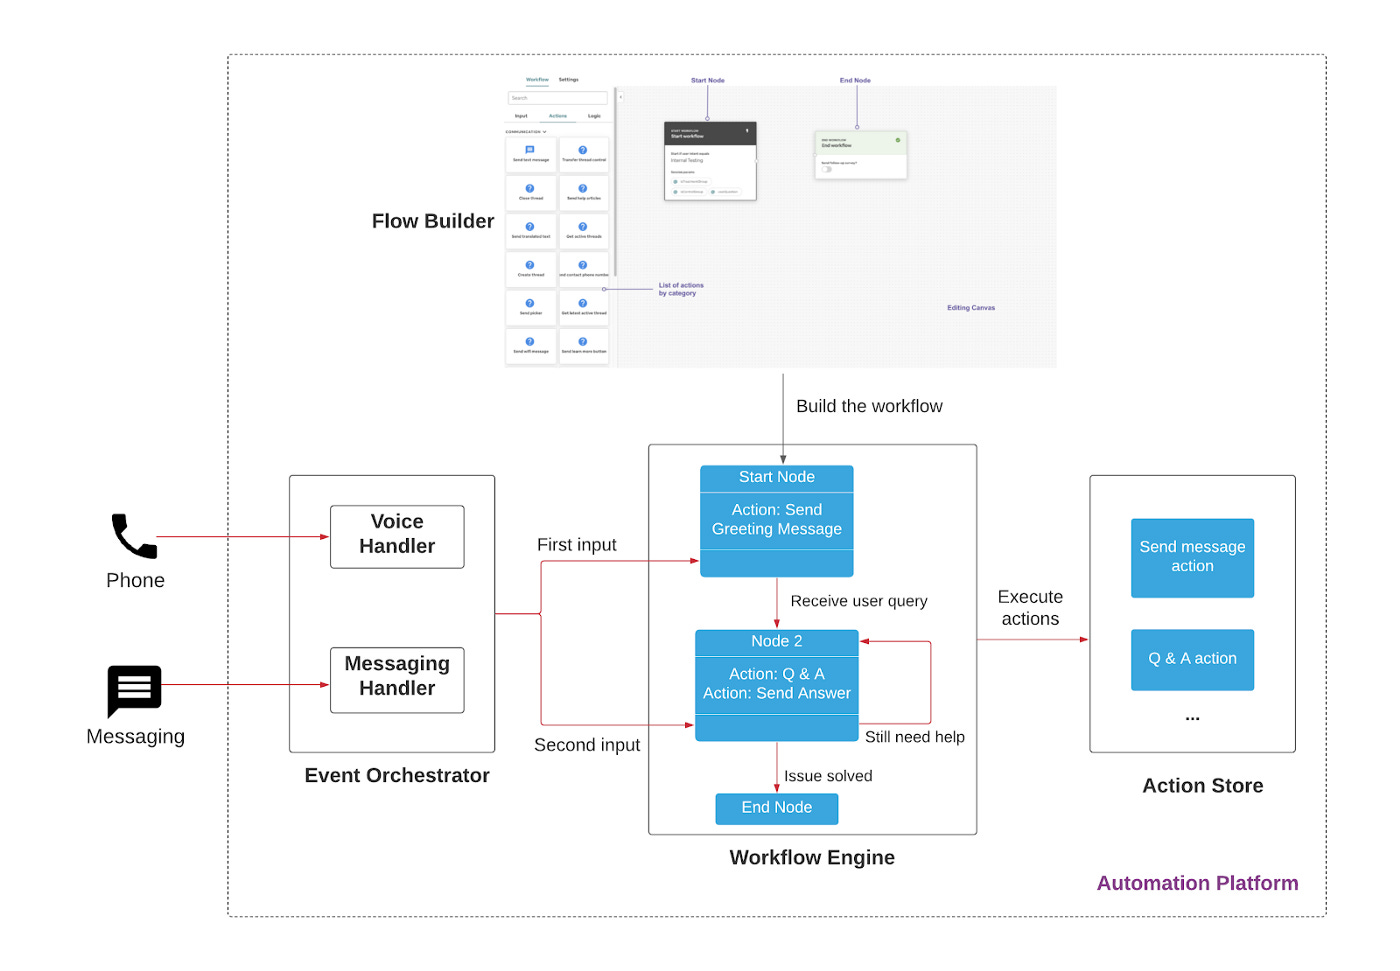
Task: Click the green check on End workflow node
Action: (898, 140)
